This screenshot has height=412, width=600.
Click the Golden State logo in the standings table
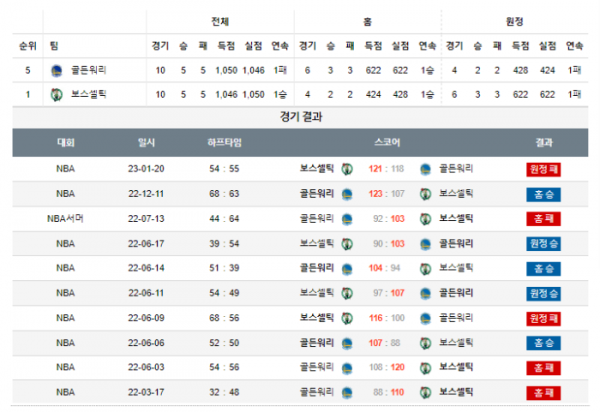tap(57, 70)
